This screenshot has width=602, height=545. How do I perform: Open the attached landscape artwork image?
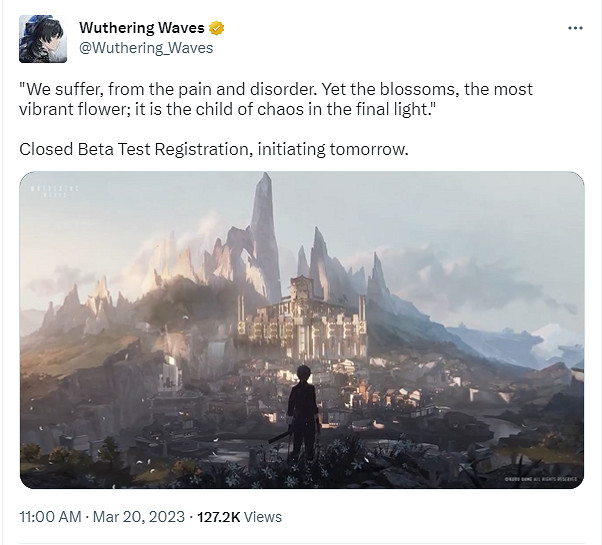click(301, 330)
